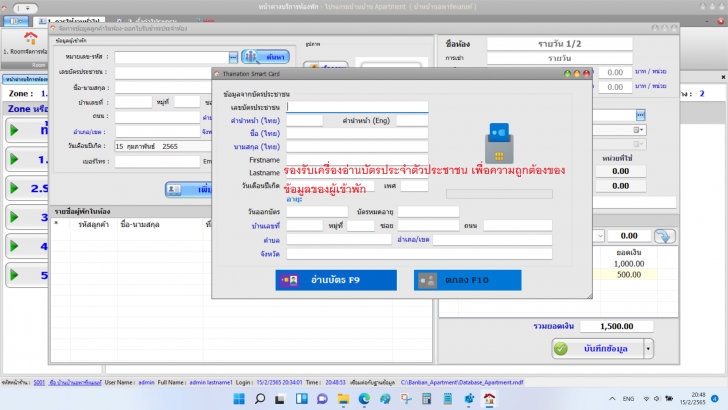Click the green play arrow on zone row 3

click(x=14, y=217)
